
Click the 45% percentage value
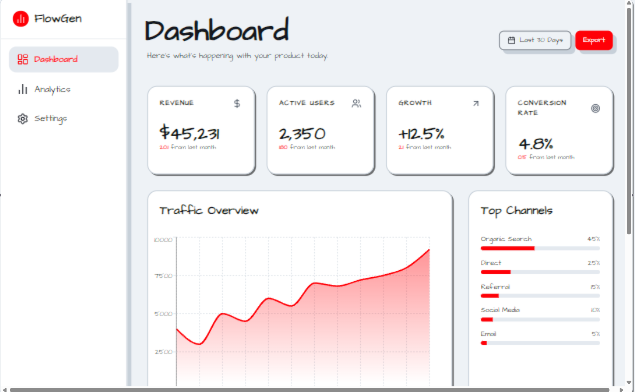pyautogui.click(x=594, y=239)
